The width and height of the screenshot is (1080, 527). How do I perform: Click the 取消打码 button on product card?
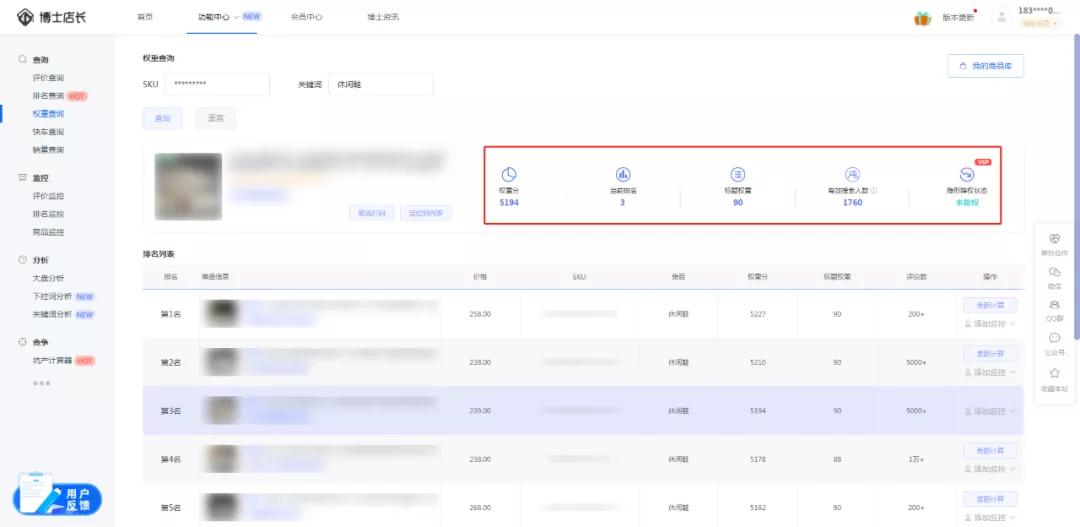(x=372, y=213)
